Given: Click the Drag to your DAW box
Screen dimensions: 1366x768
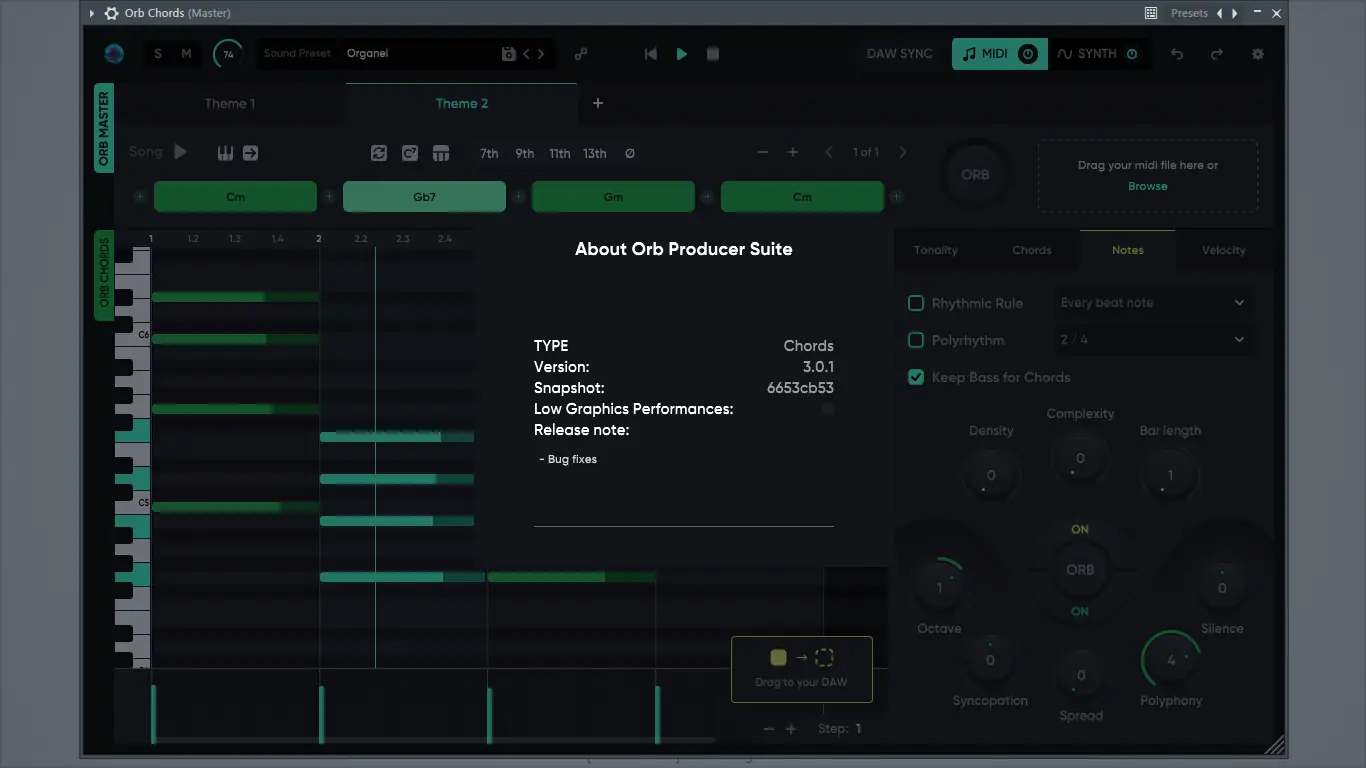Looking at the screenshot, I should click(802, 669).
